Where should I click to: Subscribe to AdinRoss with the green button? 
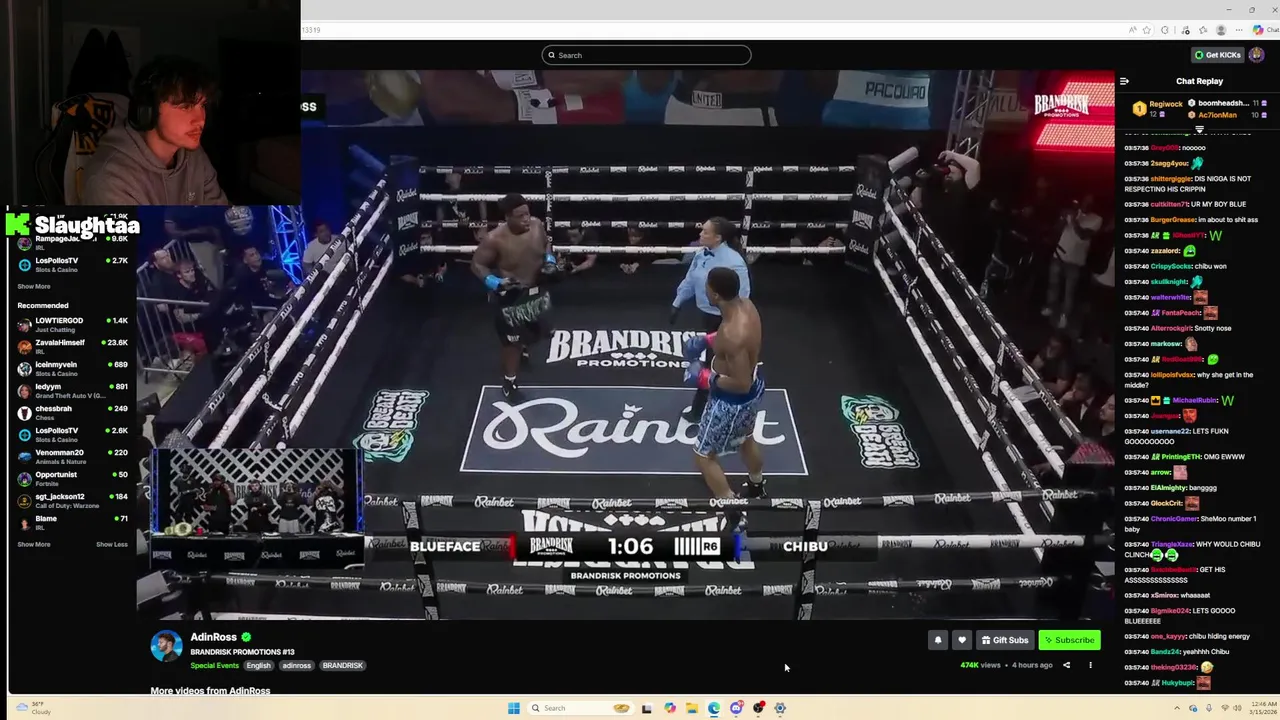coord(1070,640)
